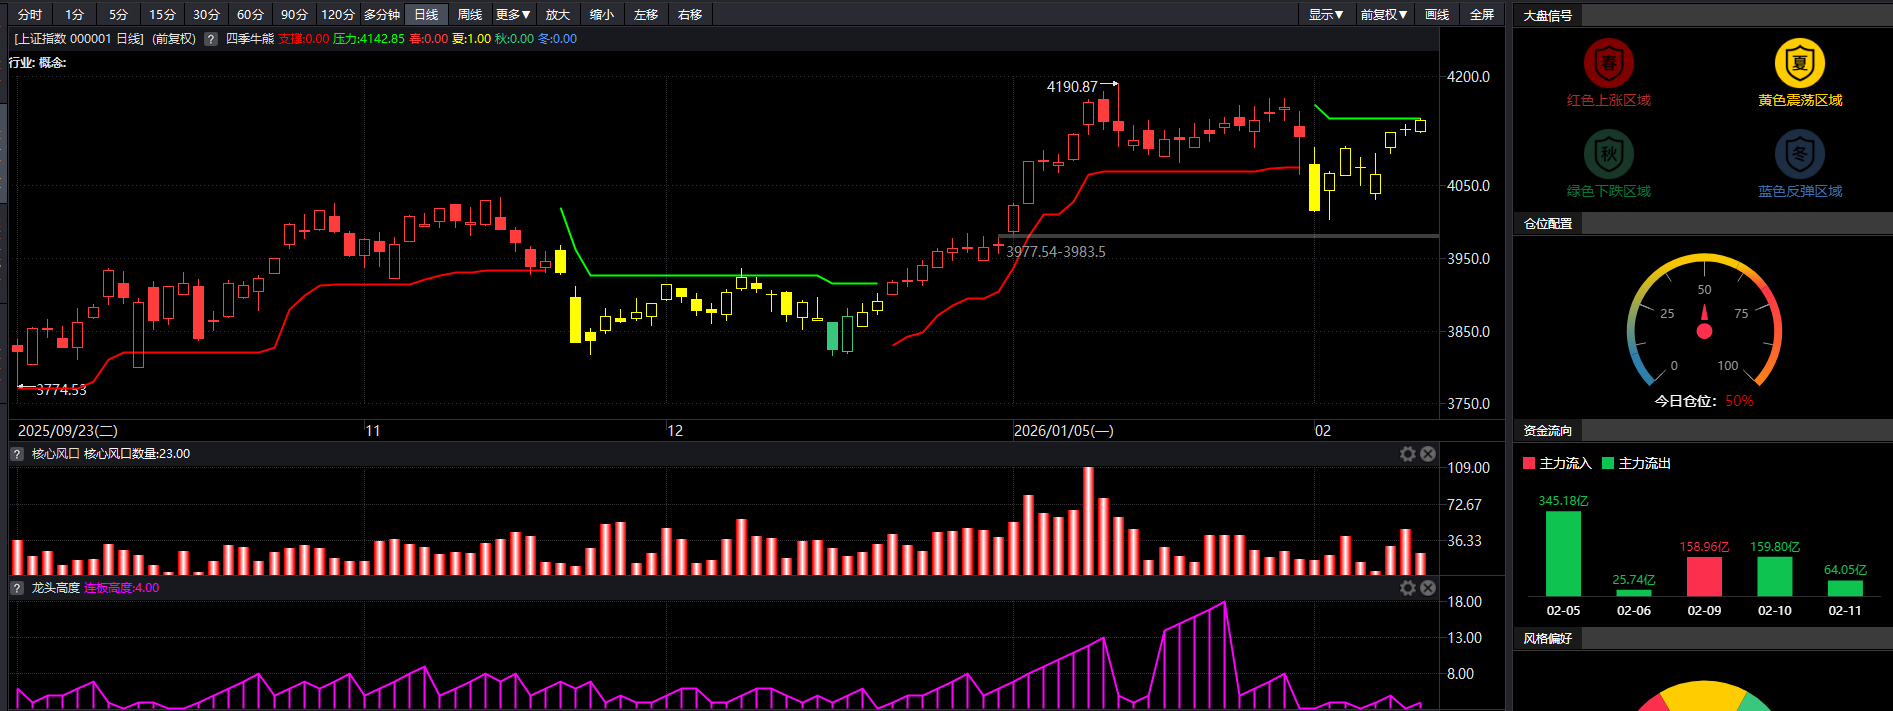This screenshot has height=711, width=1893.
Task: Select the 5分 timeframe tab
Action: pyautogui.click(x=118, y=14)
